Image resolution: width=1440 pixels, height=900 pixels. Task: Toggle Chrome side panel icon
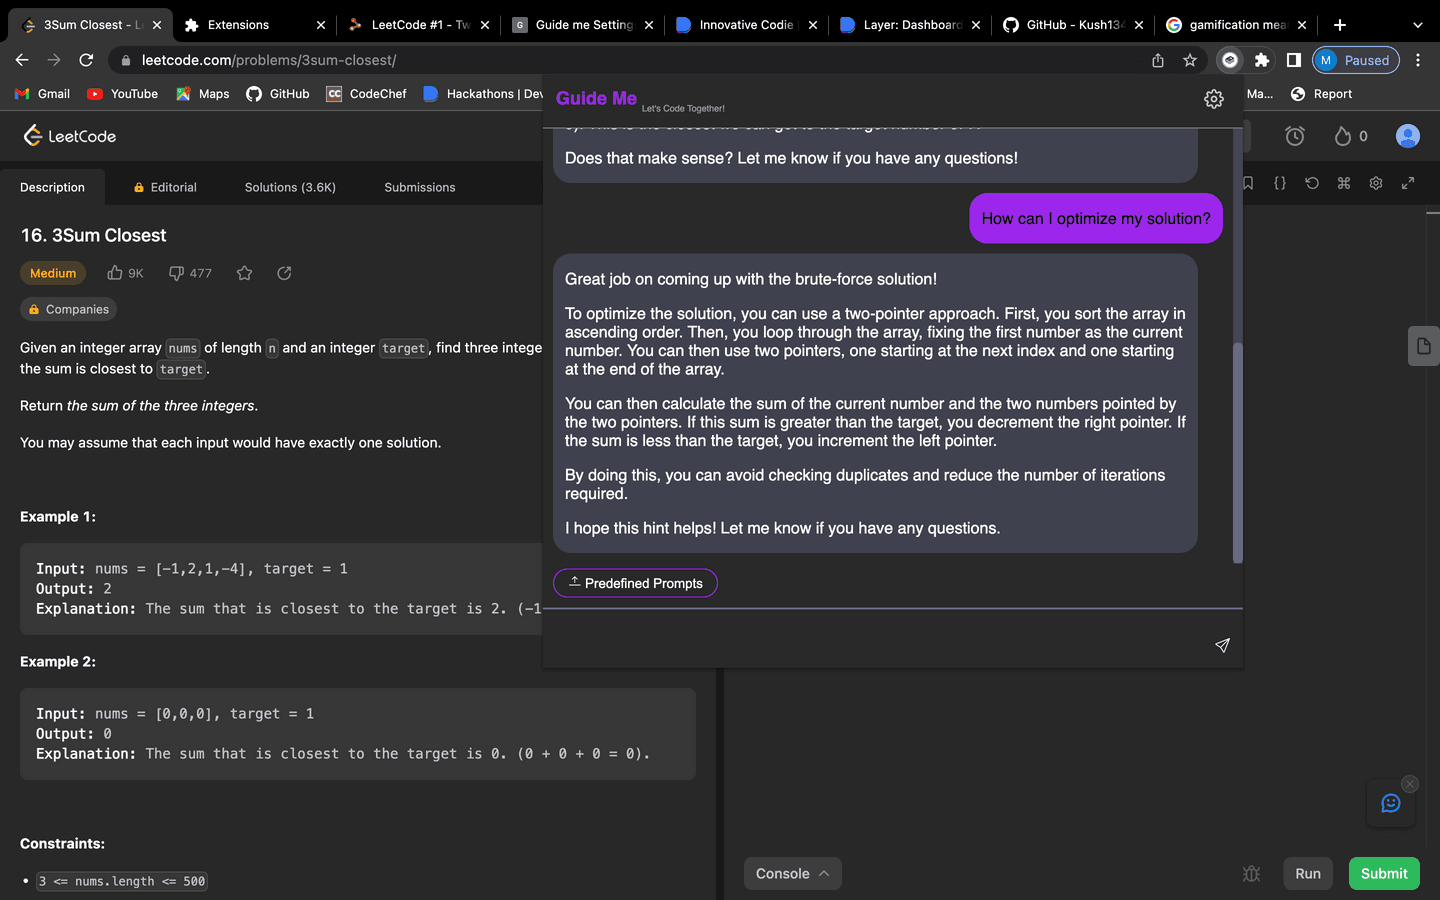[x=1294, y=60]
